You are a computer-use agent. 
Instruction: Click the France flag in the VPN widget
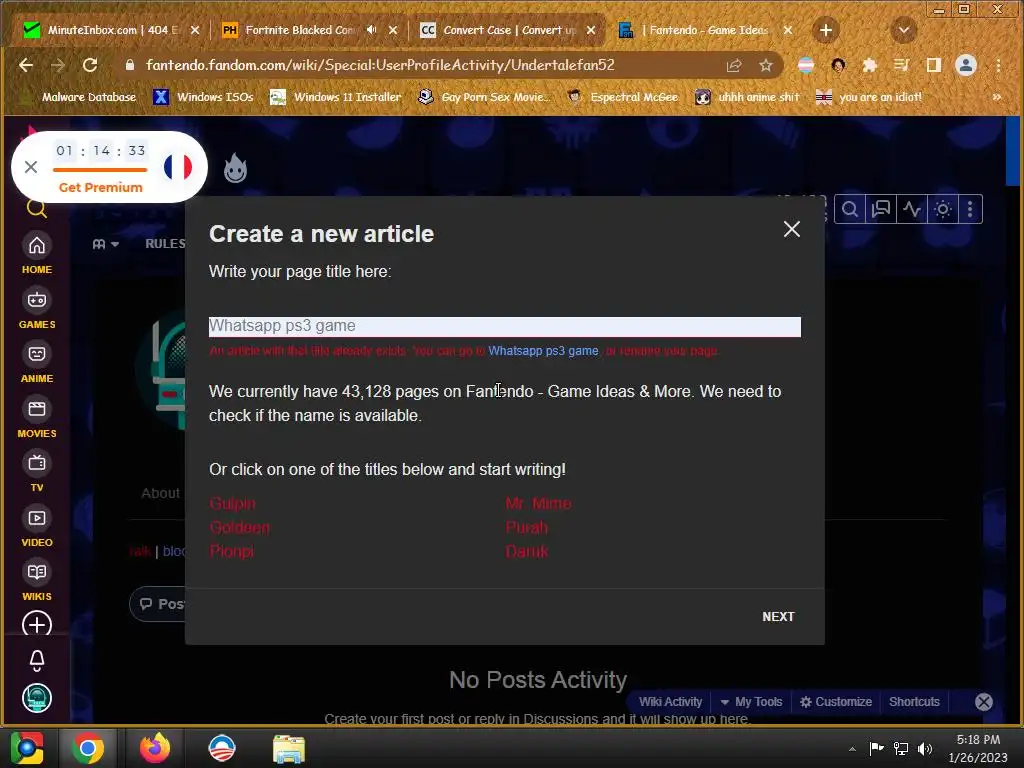(x=178, y=167)
